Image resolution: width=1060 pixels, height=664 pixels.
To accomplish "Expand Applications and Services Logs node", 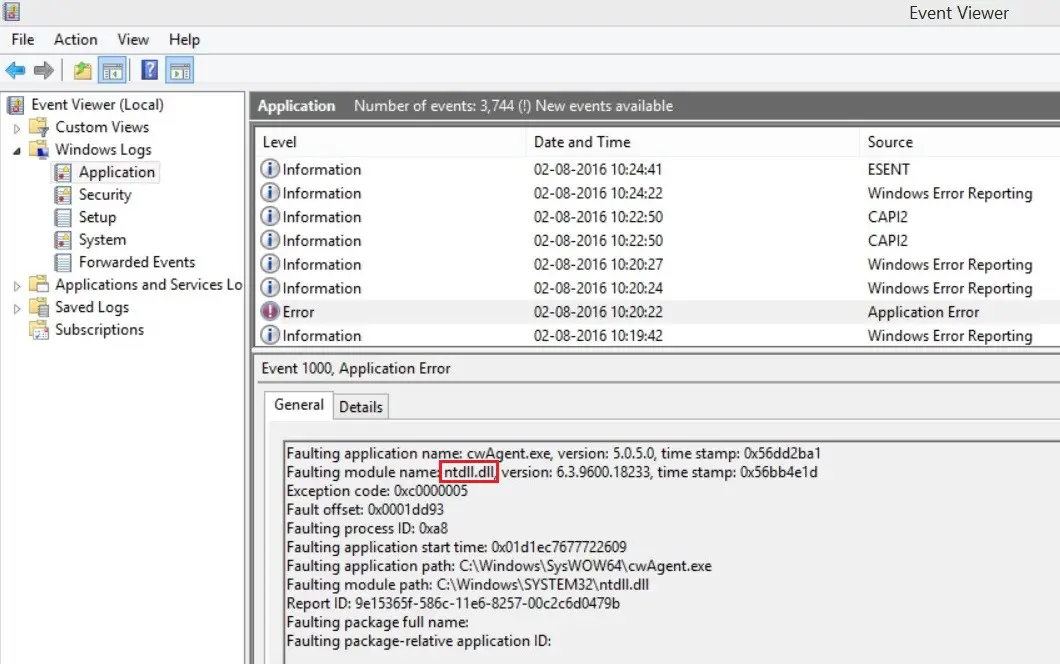I will (x=17, y=286).
